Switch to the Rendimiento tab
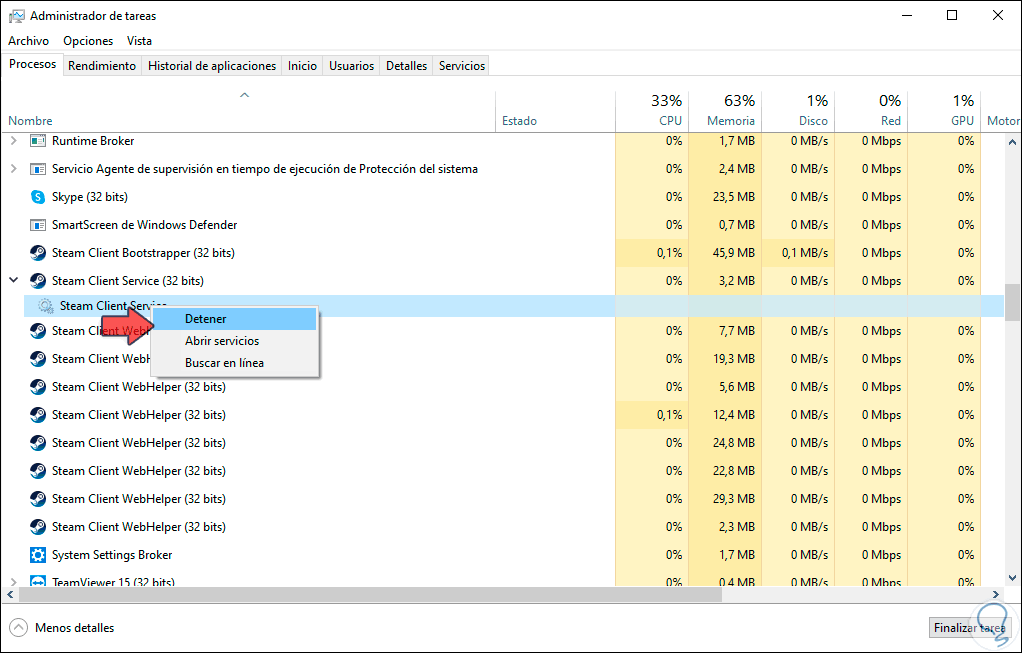Viewport: 1022px width, 653px height. pos(102,66)
